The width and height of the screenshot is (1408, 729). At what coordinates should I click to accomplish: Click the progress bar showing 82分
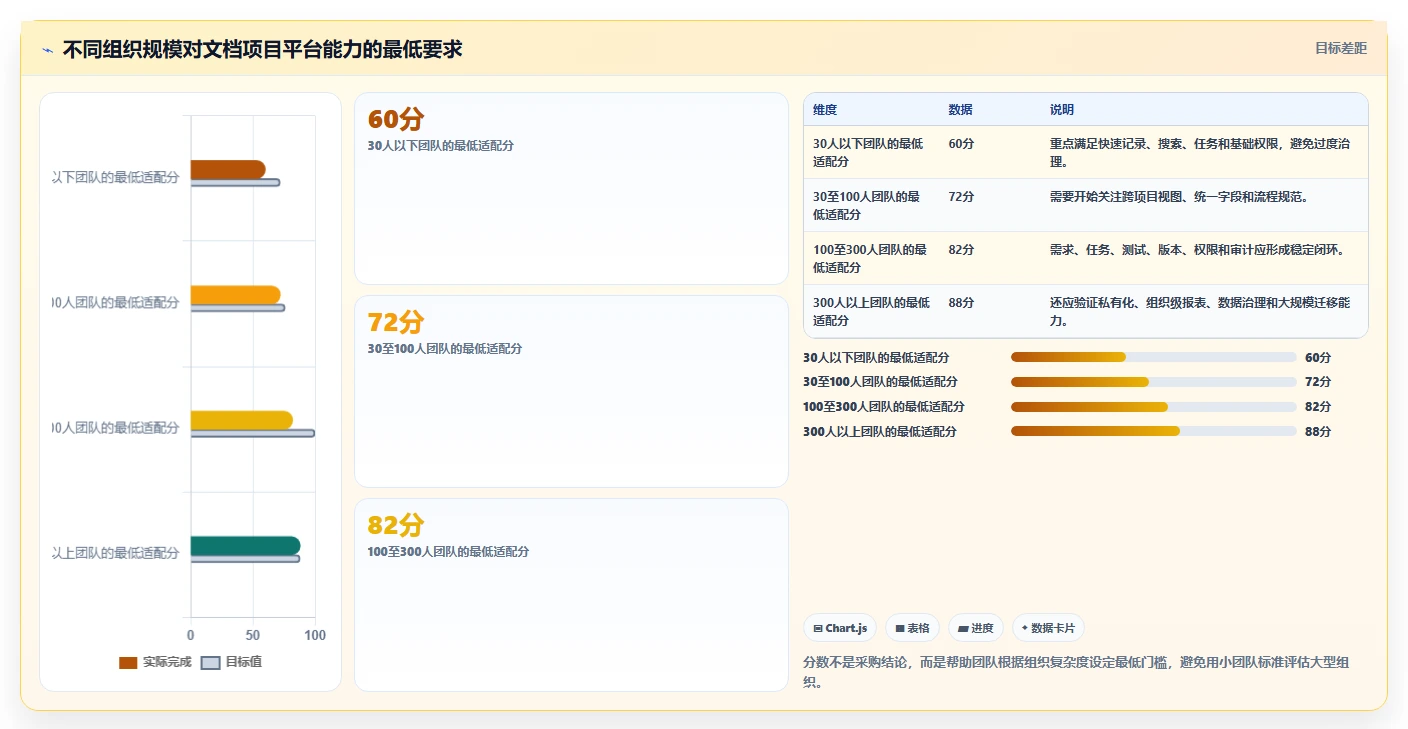pos(1153,407)
